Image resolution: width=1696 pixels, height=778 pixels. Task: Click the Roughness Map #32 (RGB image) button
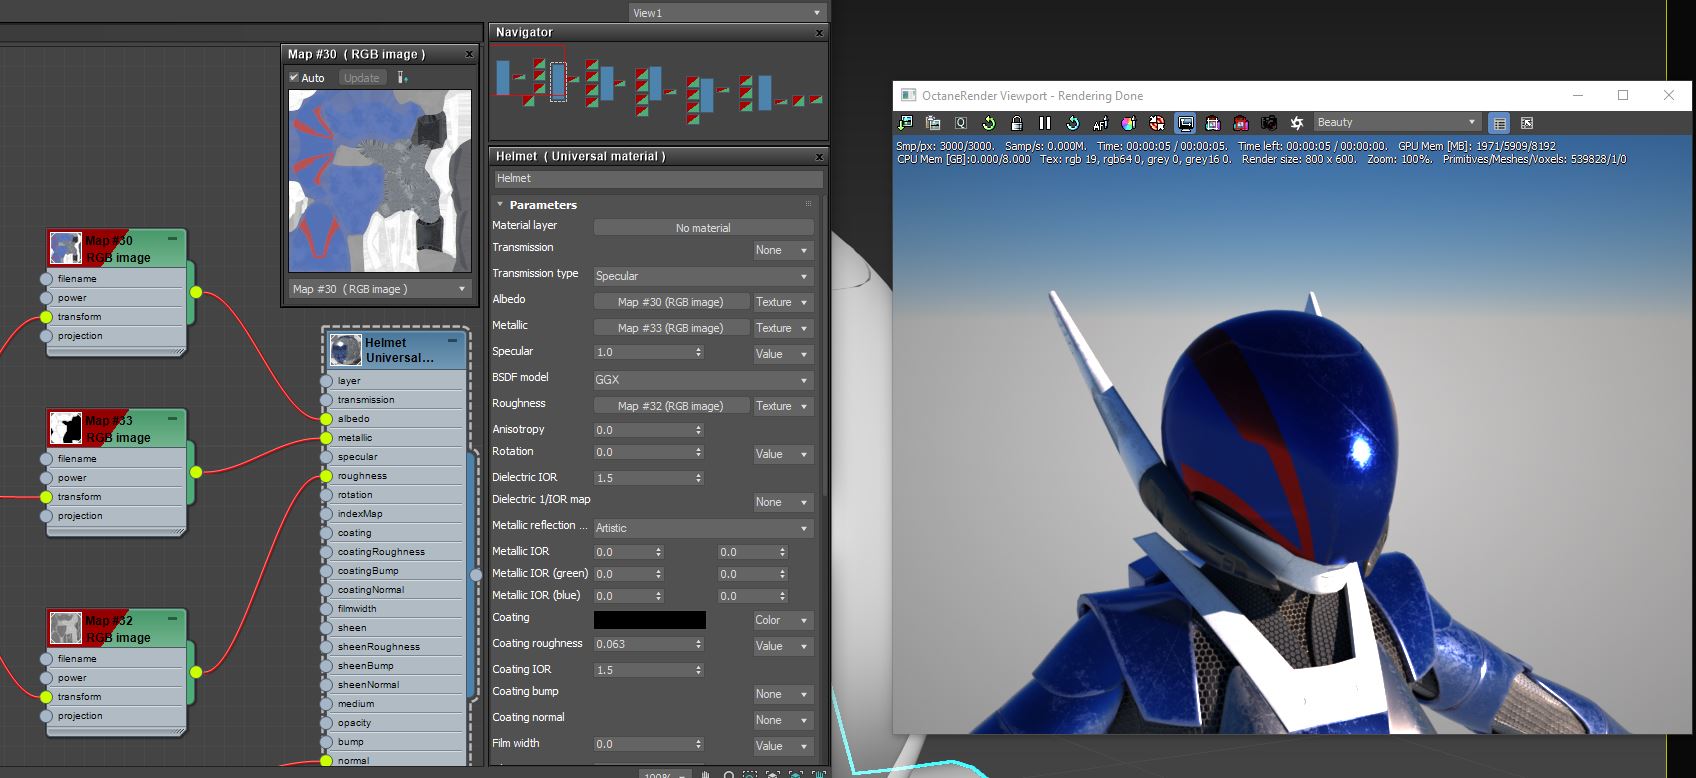(x=671, y=406)
